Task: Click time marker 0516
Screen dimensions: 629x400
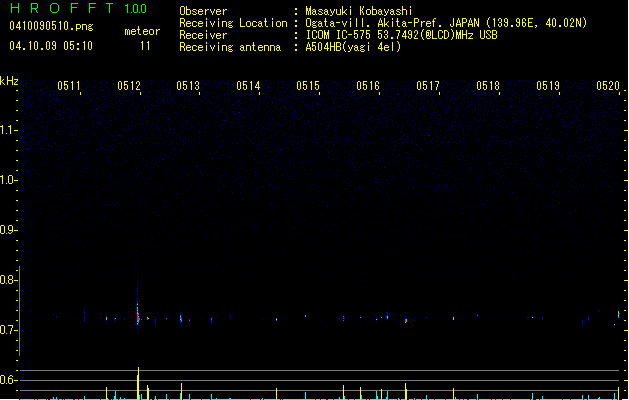Action: (368, 85)
